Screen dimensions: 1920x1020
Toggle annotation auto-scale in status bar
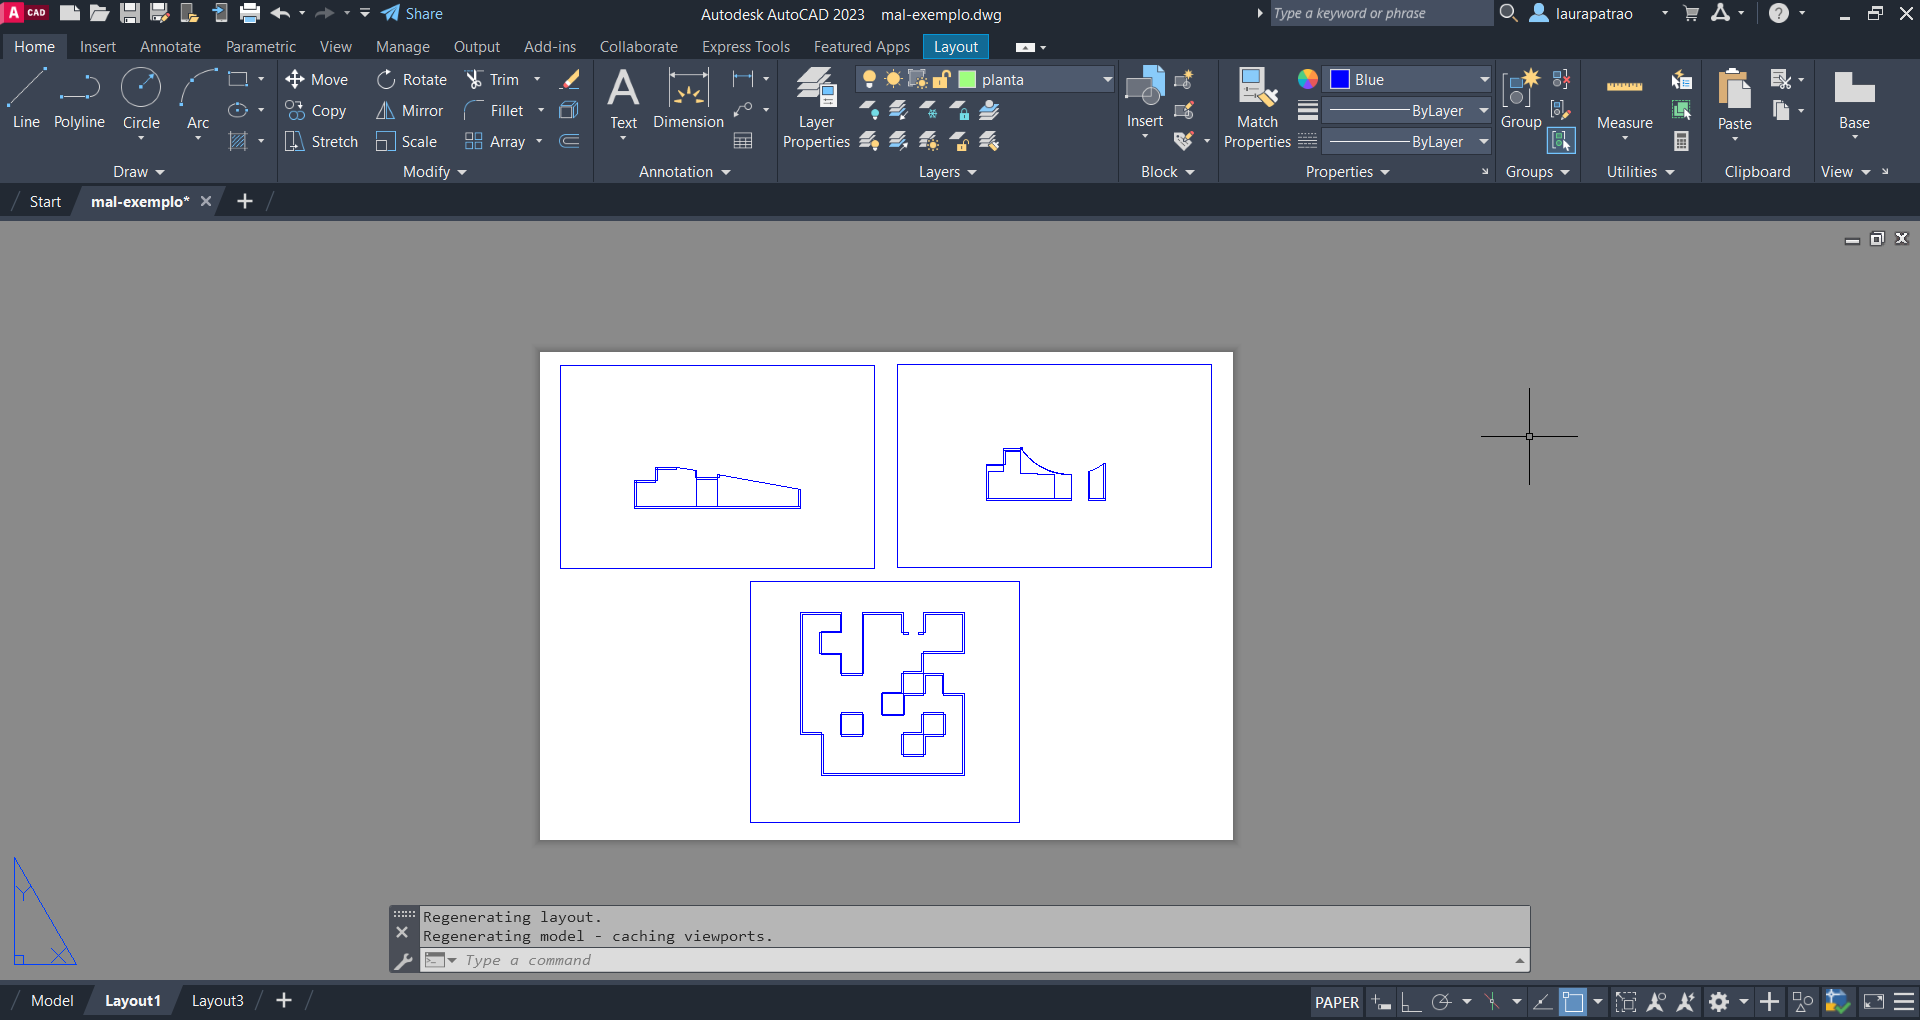point(1687,1002)
